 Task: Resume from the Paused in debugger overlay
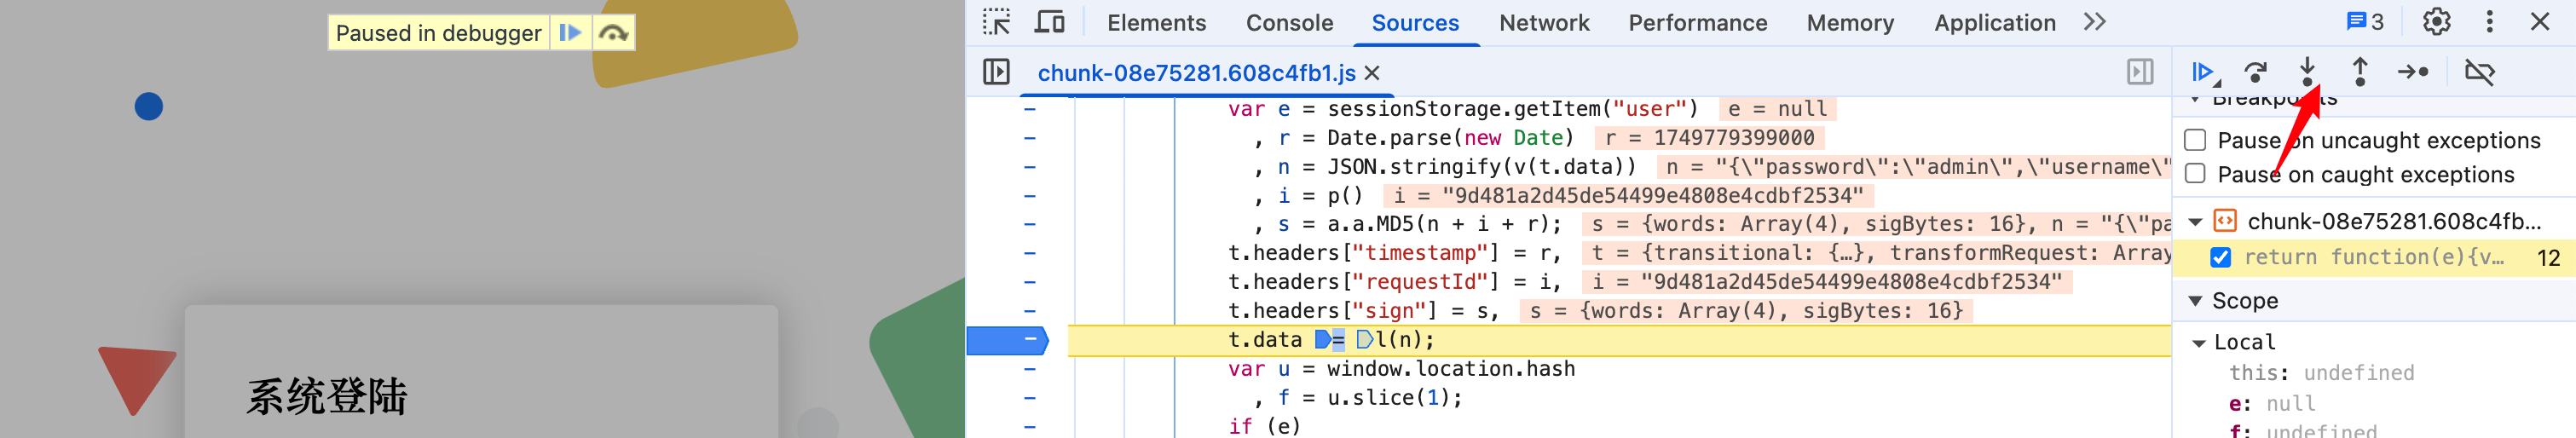coord(570,33)
